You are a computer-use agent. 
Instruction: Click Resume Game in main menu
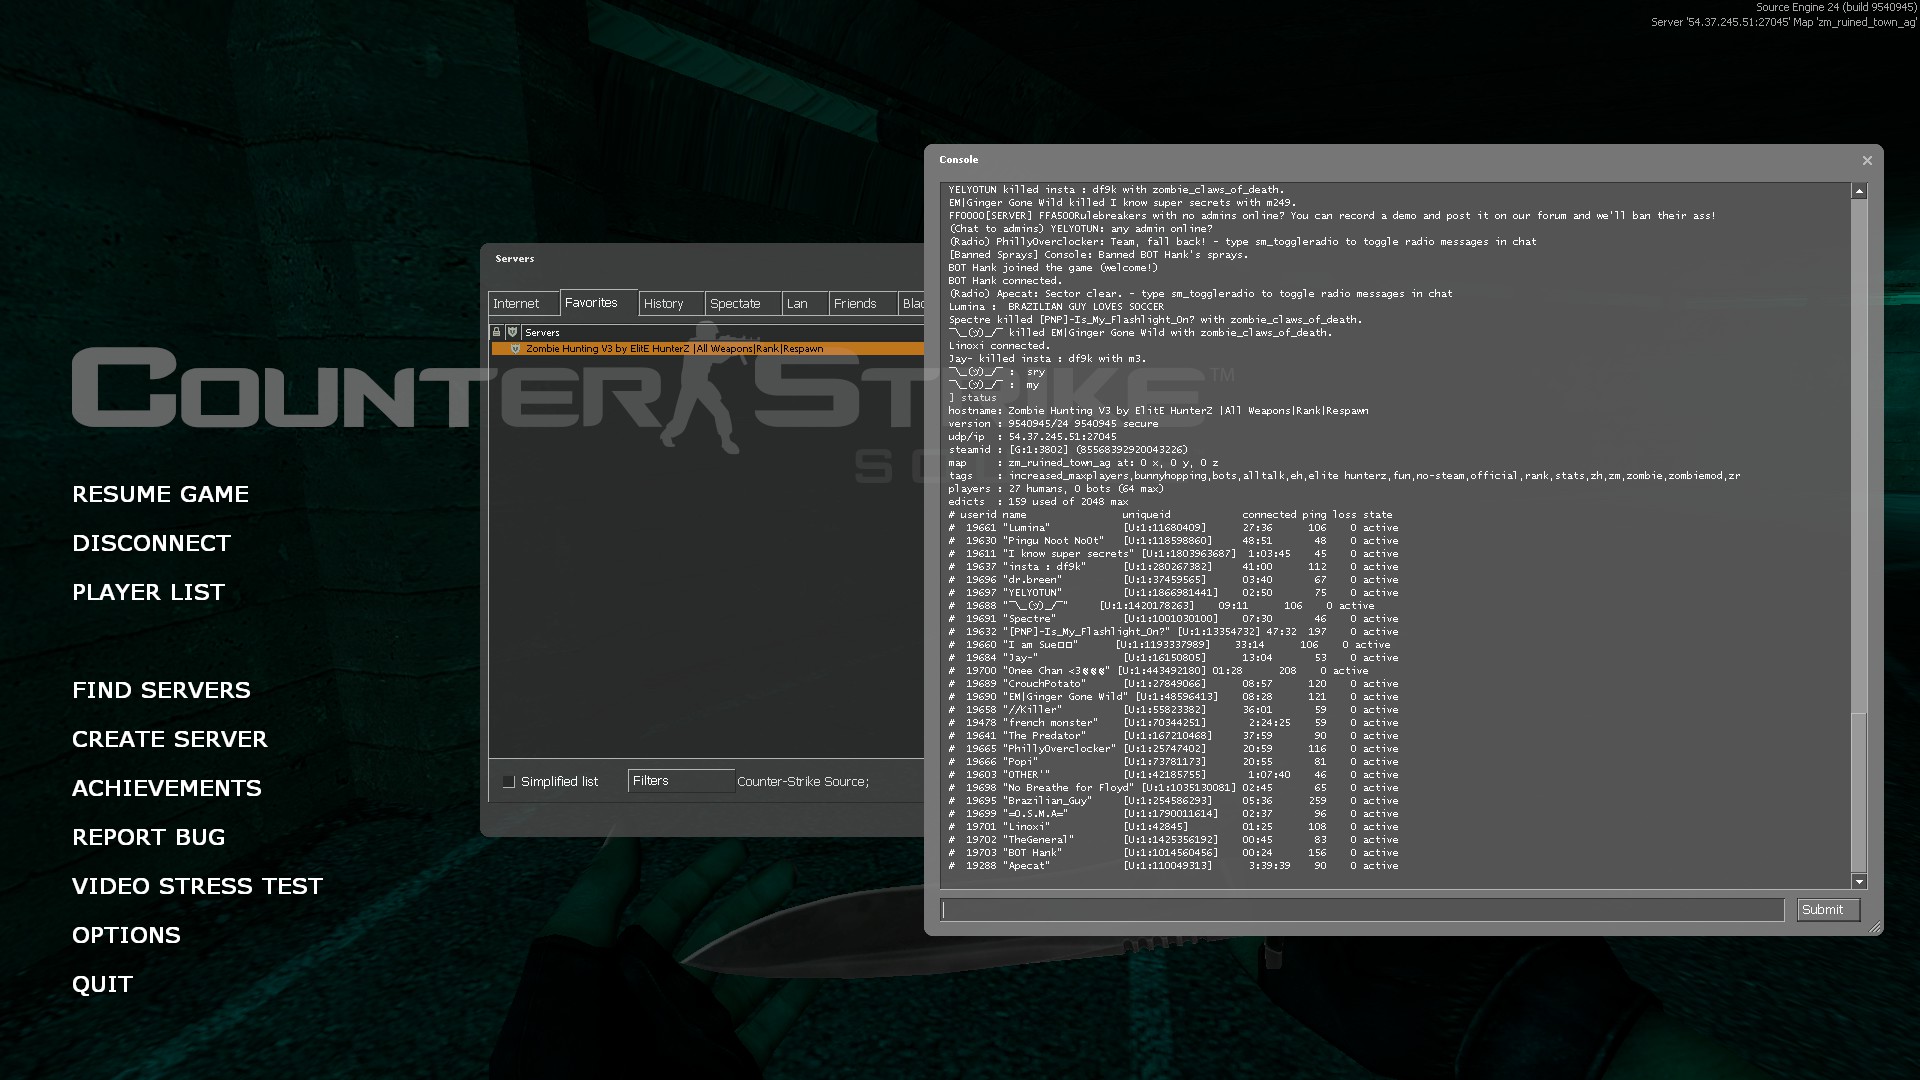(161, 494)
